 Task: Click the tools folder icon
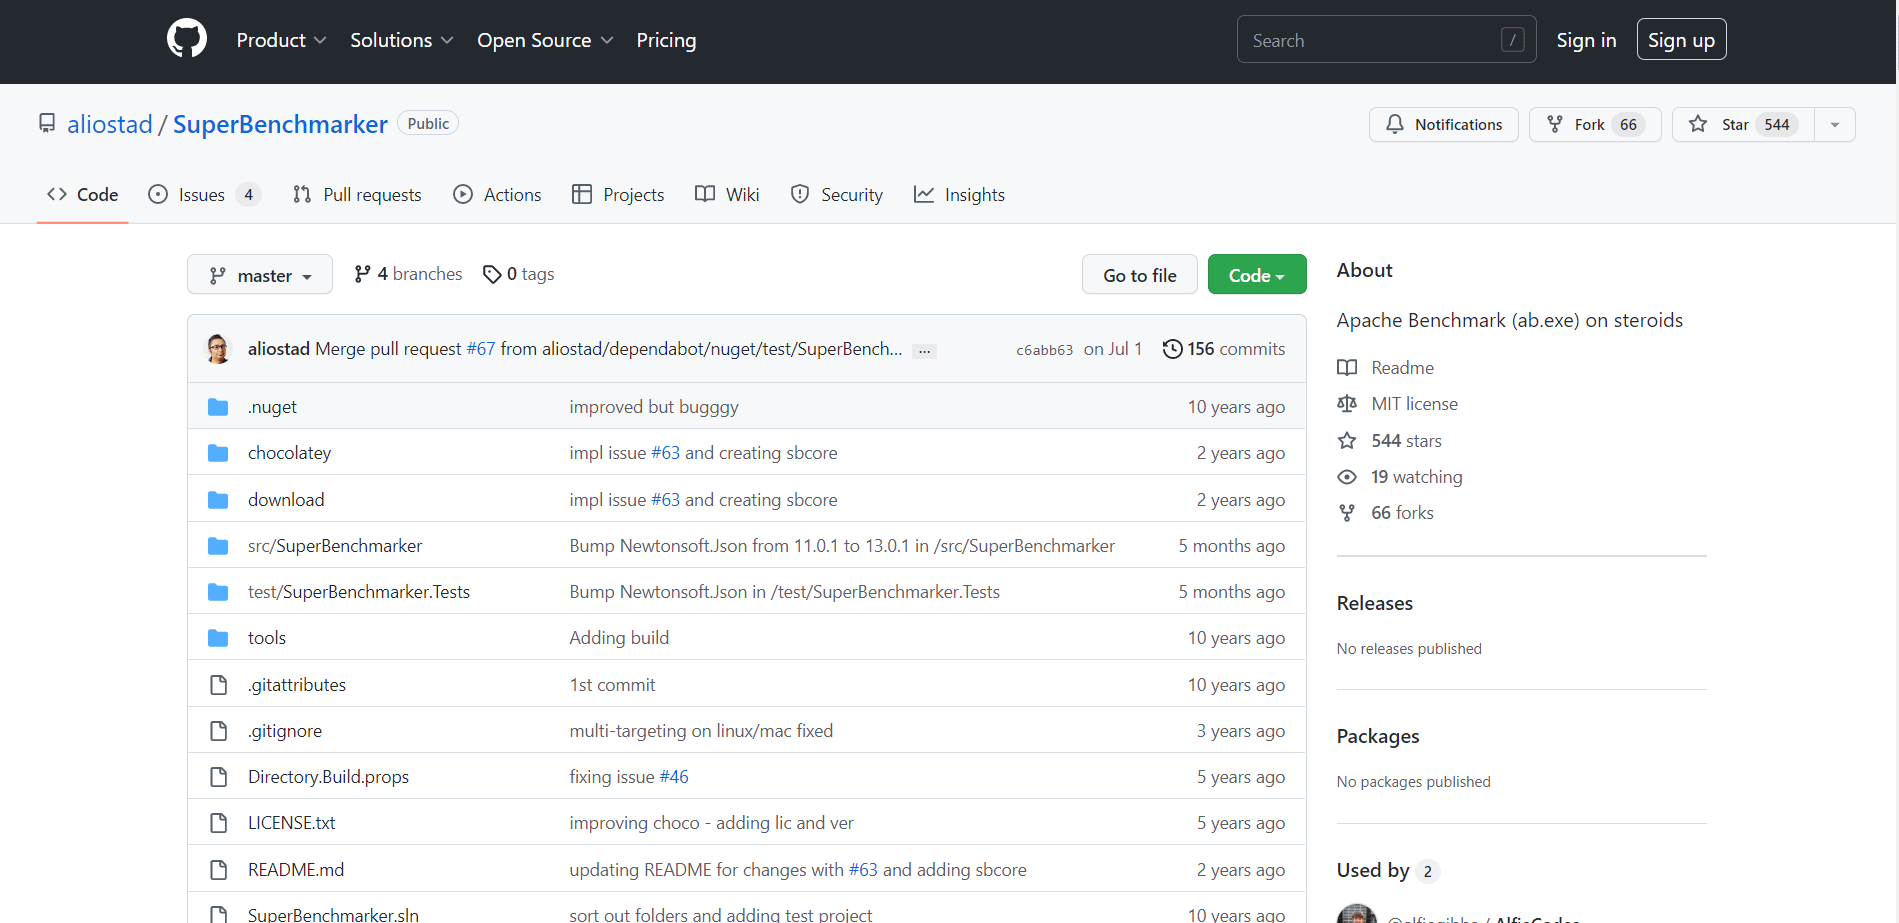pos(218,638)
